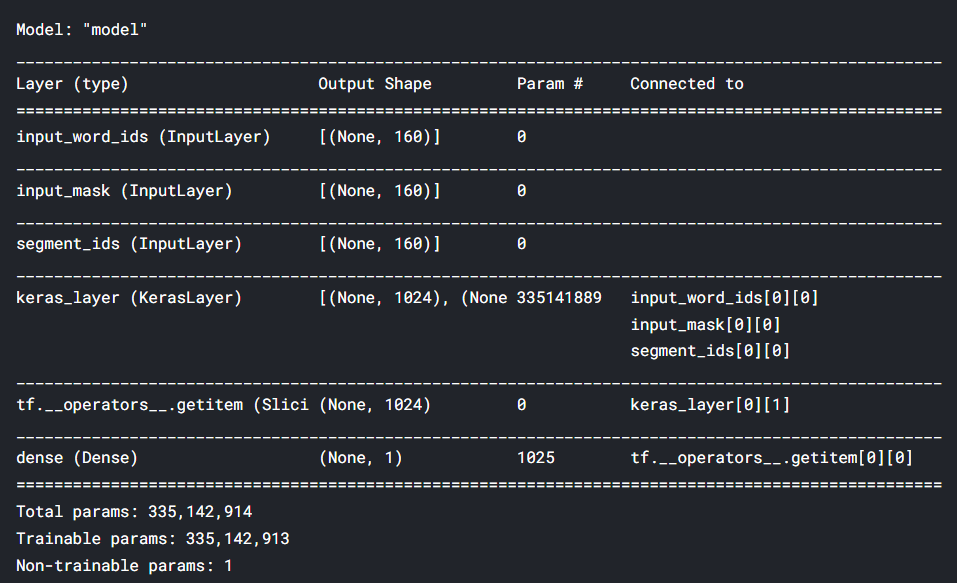Select the input_mask (InputLayer) layer name

tap(124, 190)
